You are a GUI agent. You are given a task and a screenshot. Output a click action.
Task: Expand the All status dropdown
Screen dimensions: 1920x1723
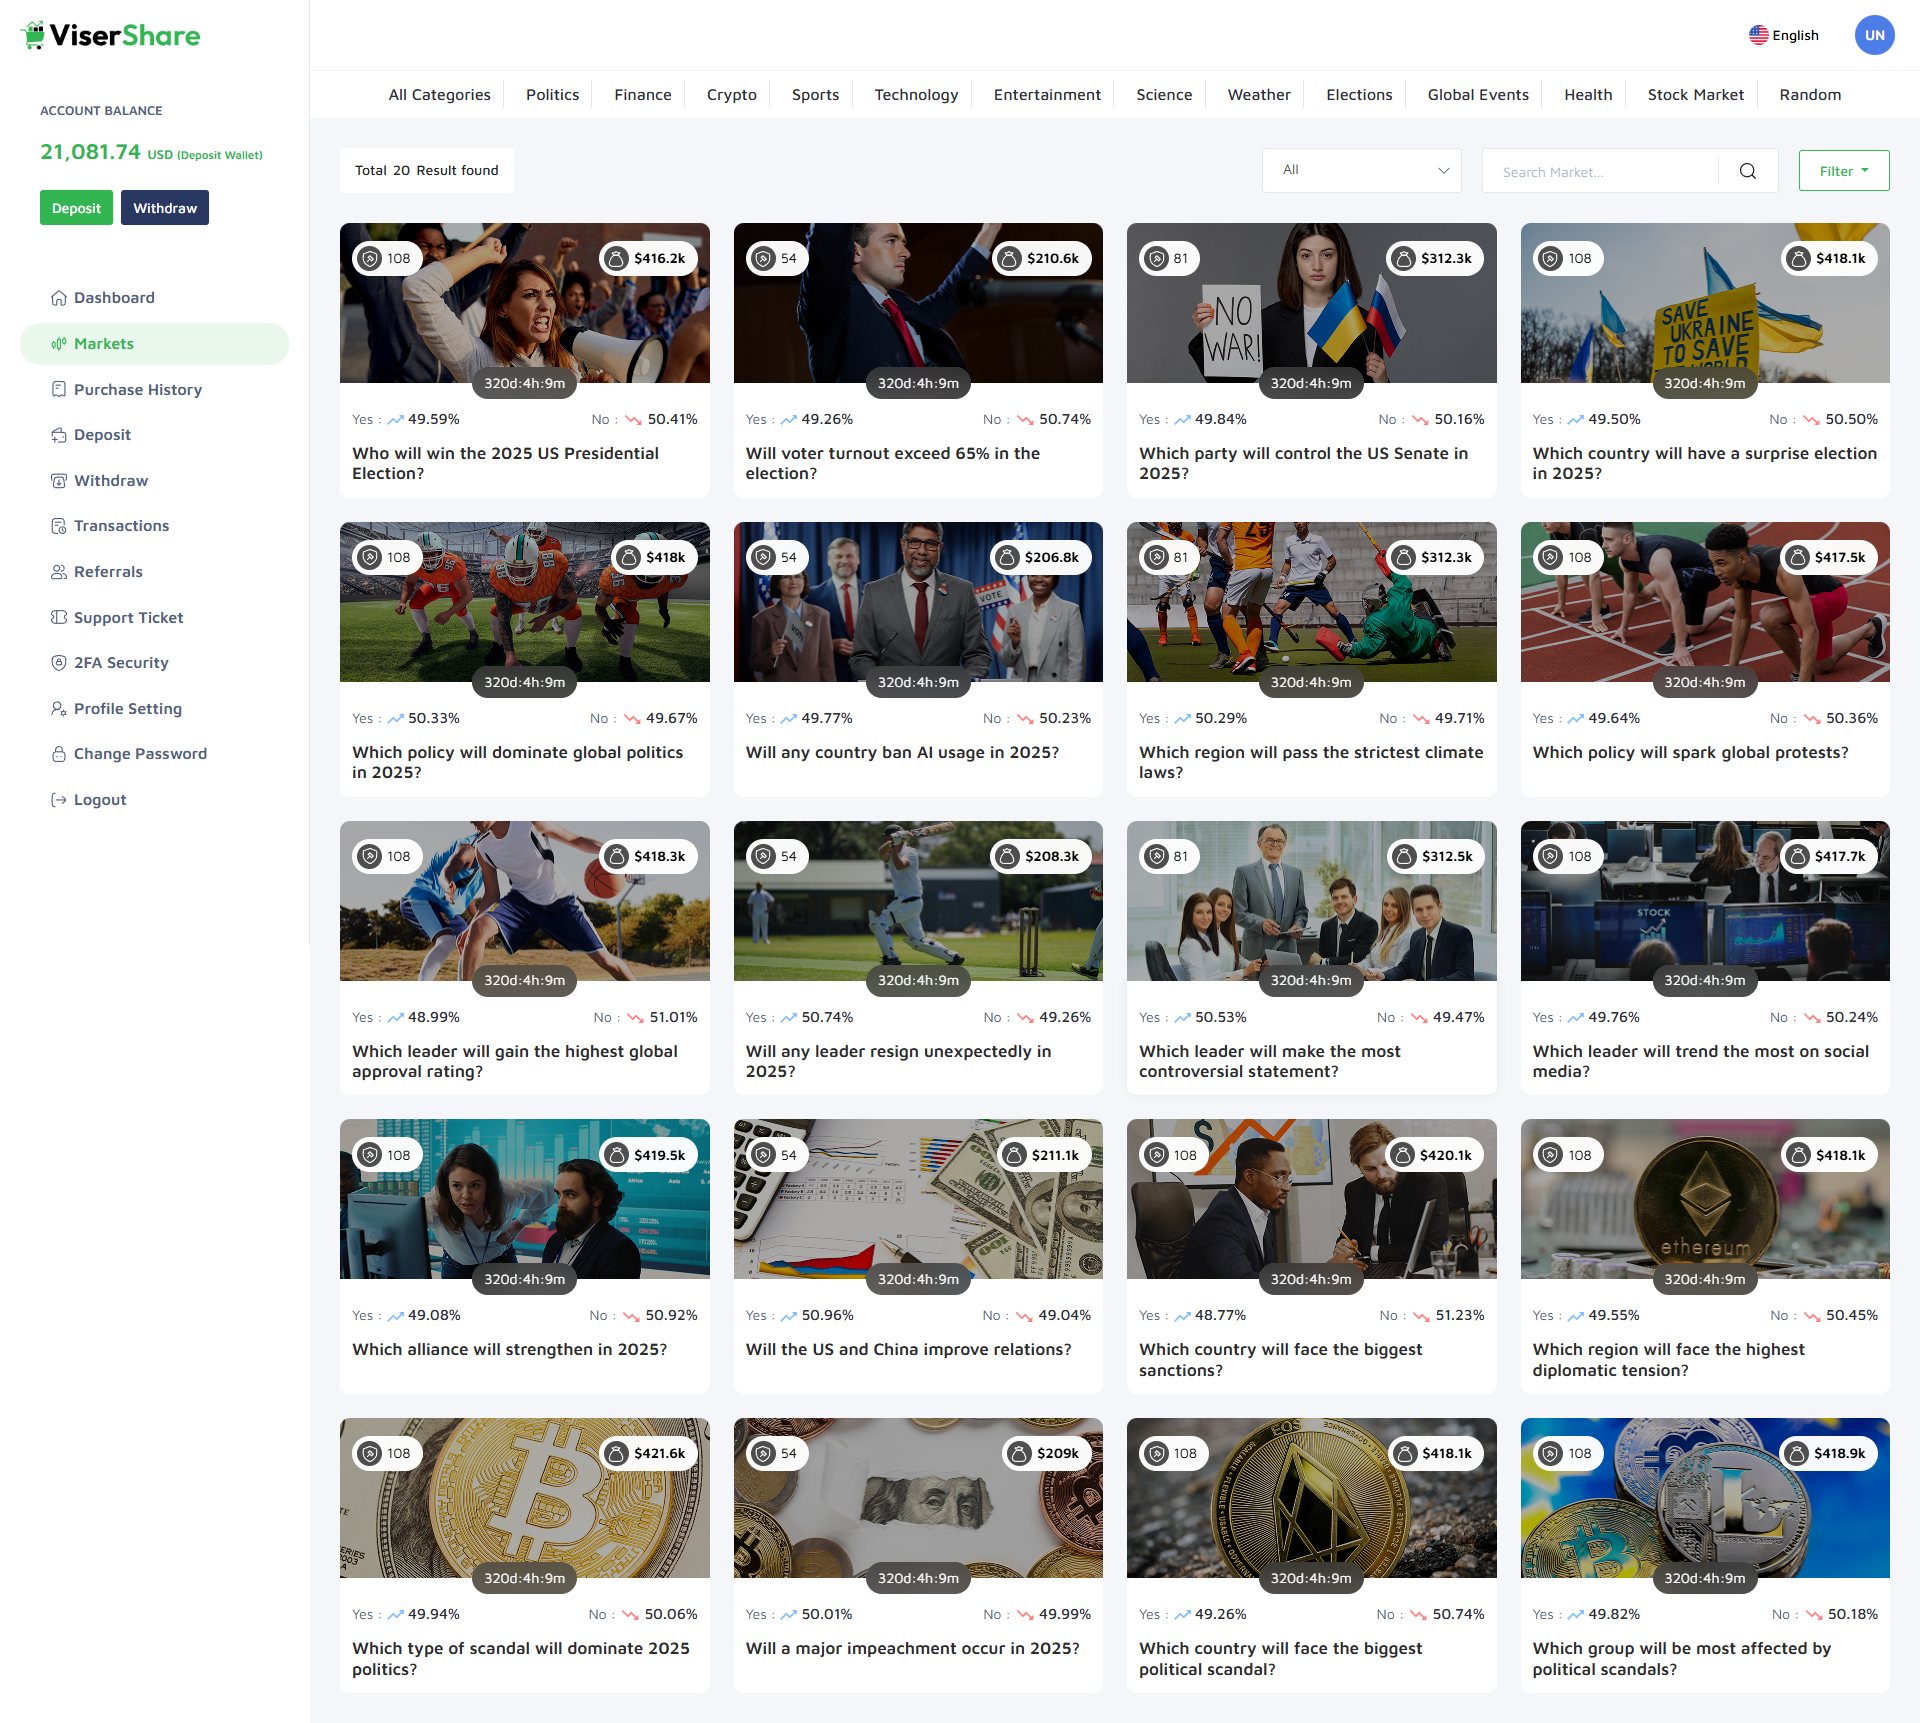1361,170
